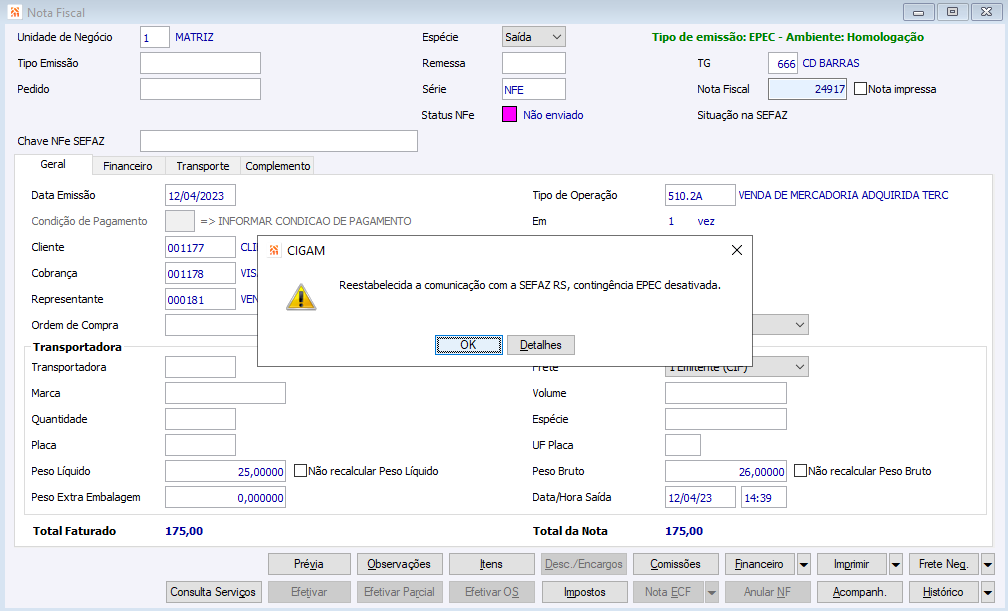This screenshot has height=611, width=1008.
Task: Open the arrow menu next to Histórico button
Action: pos(988,592)
